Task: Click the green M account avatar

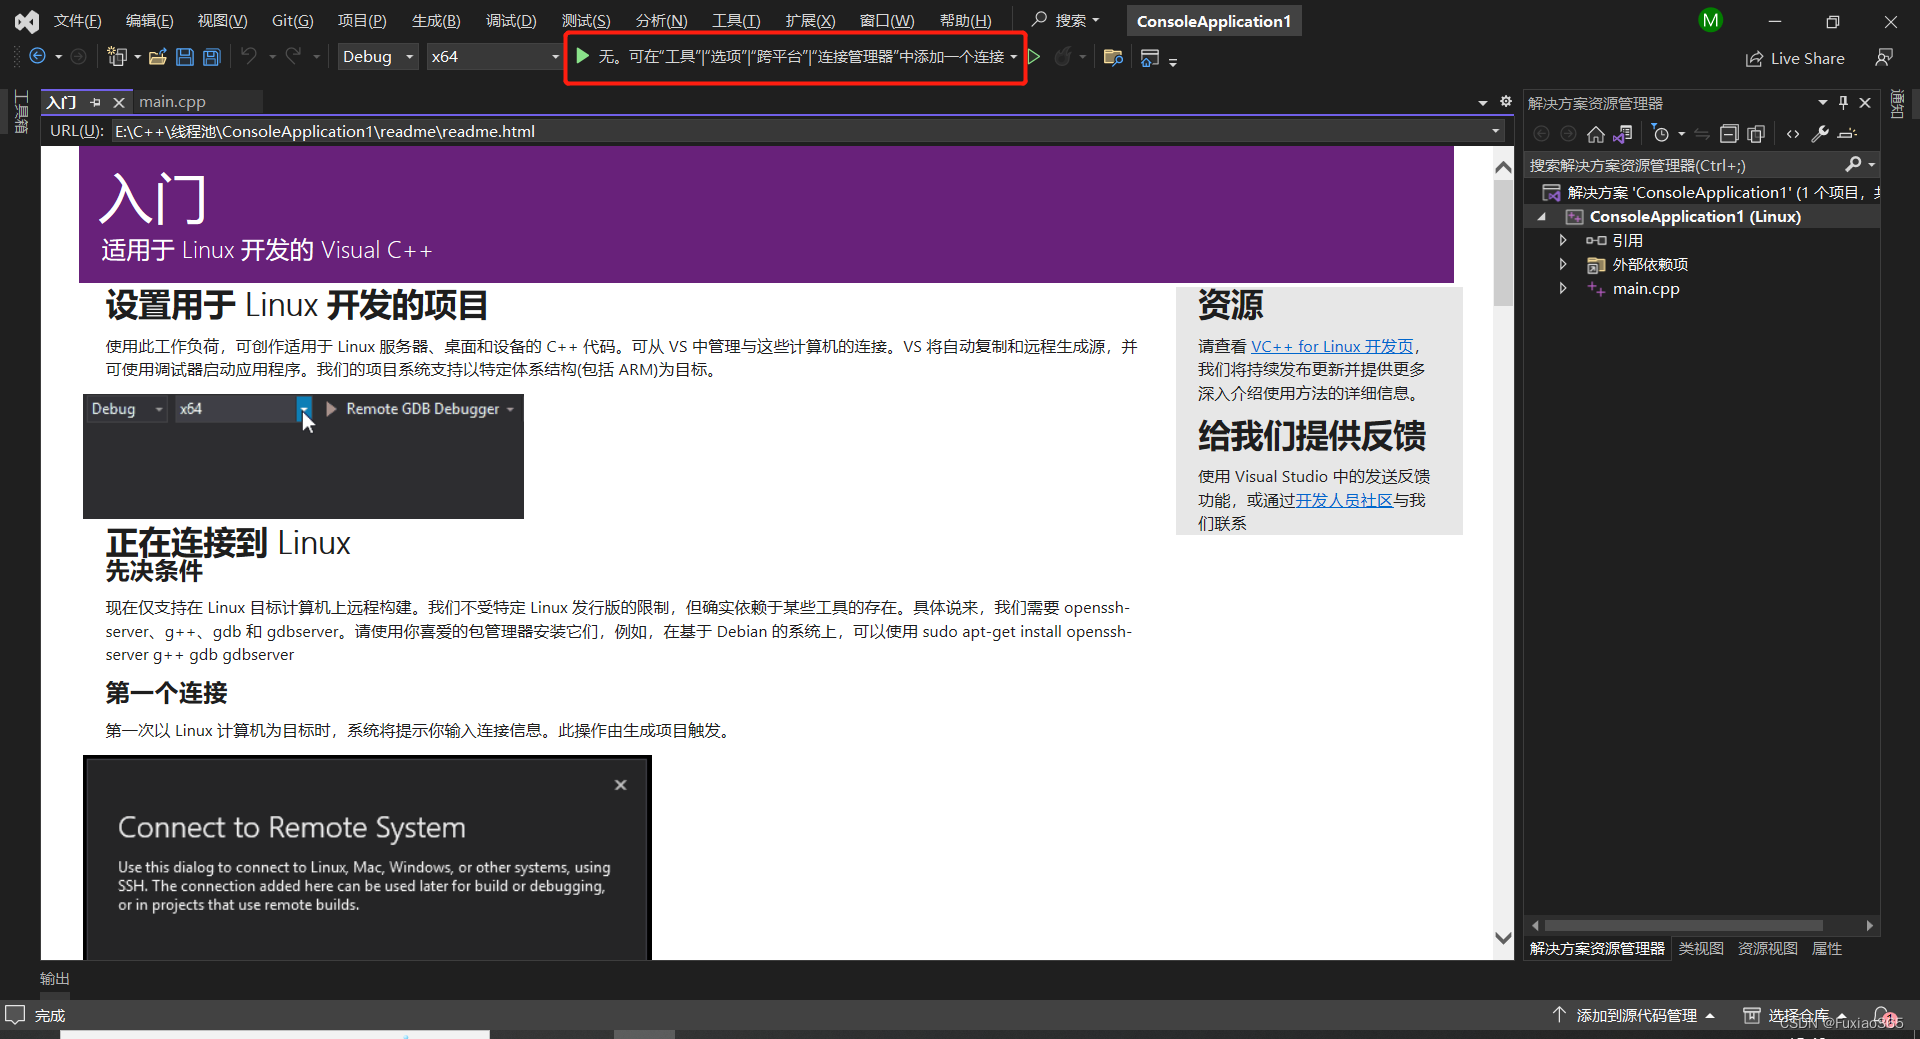Action: pos(1711,20)
